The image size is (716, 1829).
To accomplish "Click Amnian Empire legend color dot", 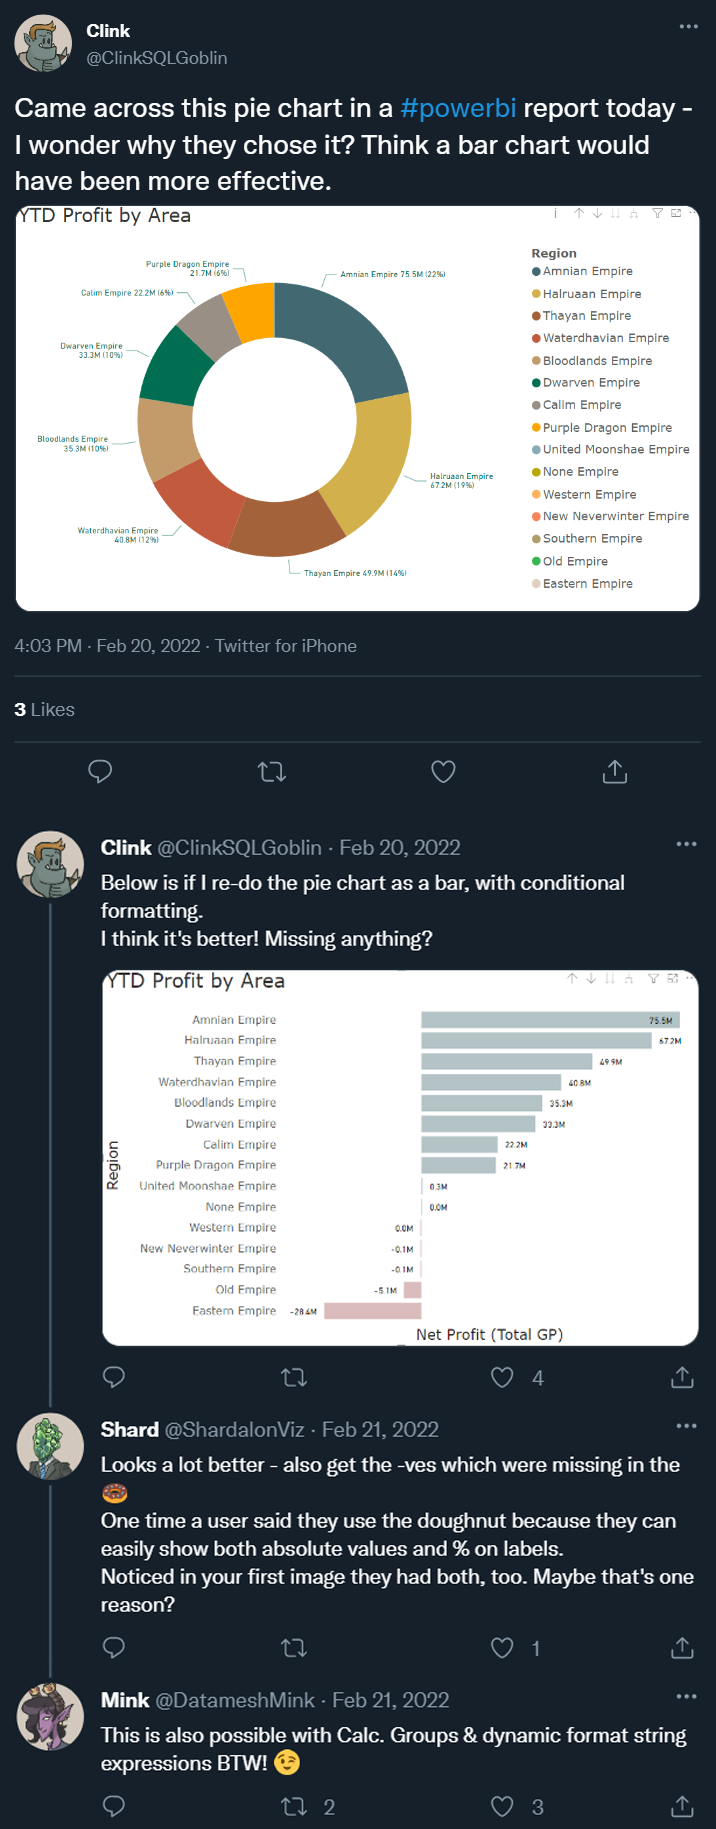I will 536,271.
